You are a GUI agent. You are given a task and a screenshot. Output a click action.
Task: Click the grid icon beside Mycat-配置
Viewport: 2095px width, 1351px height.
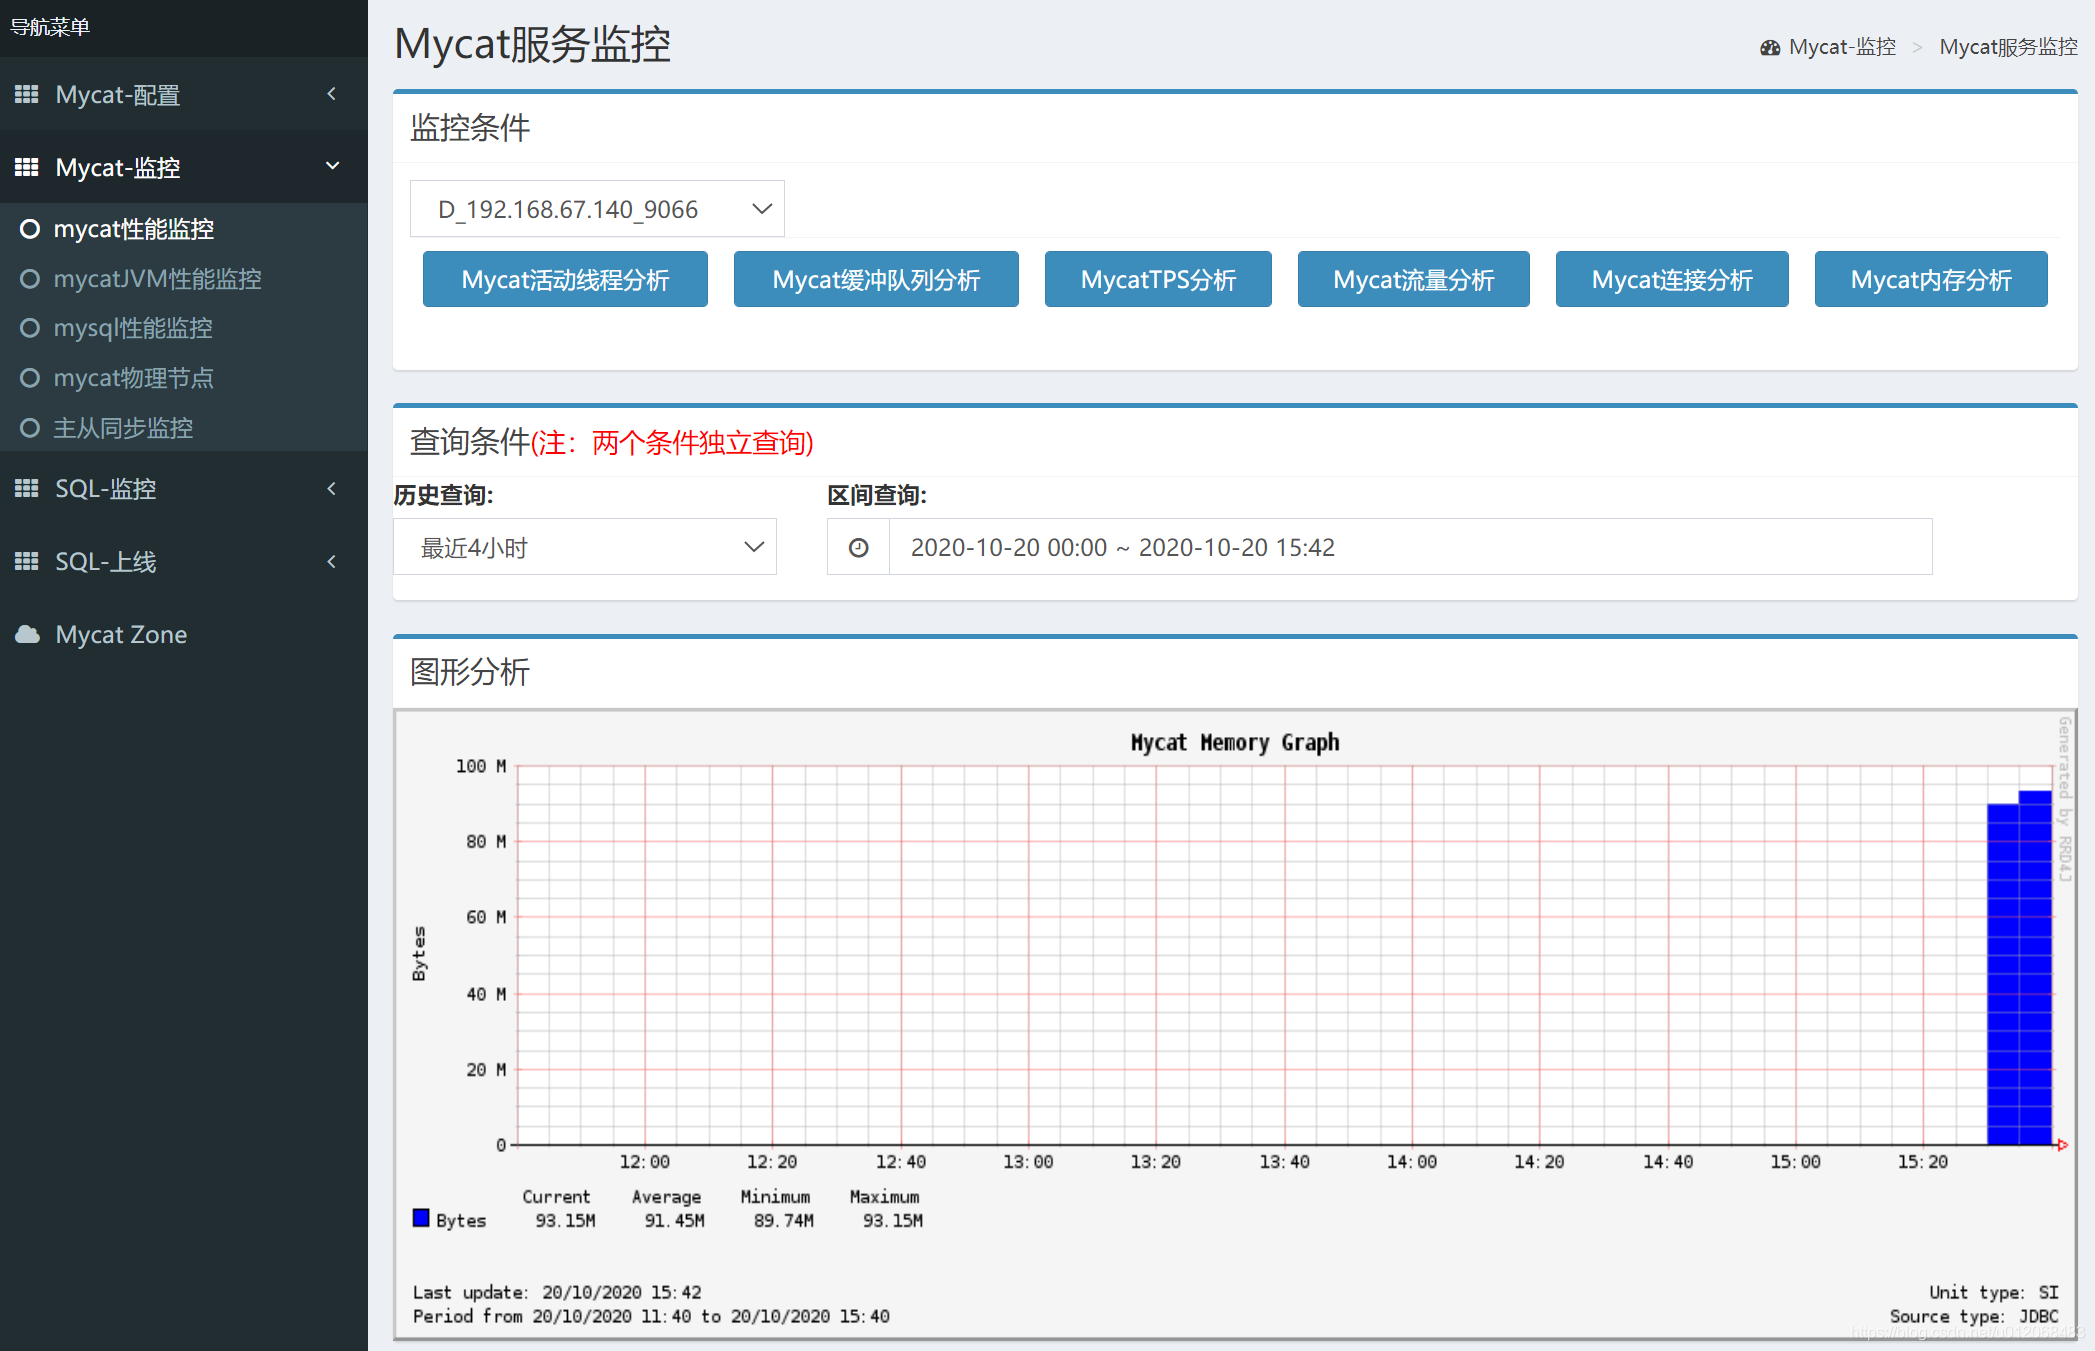pyautogui.click(x=26, y=94)
